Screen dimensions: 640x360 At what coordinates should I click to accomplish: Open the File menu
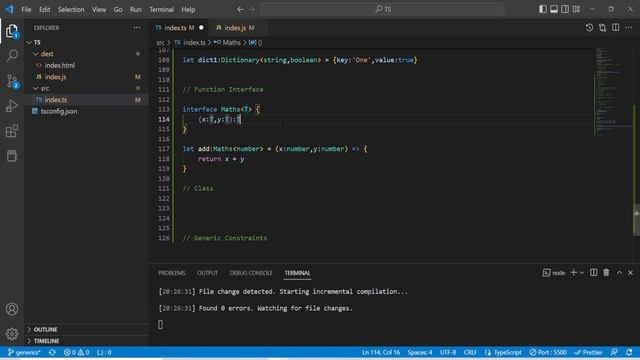[x=26, y=9]
